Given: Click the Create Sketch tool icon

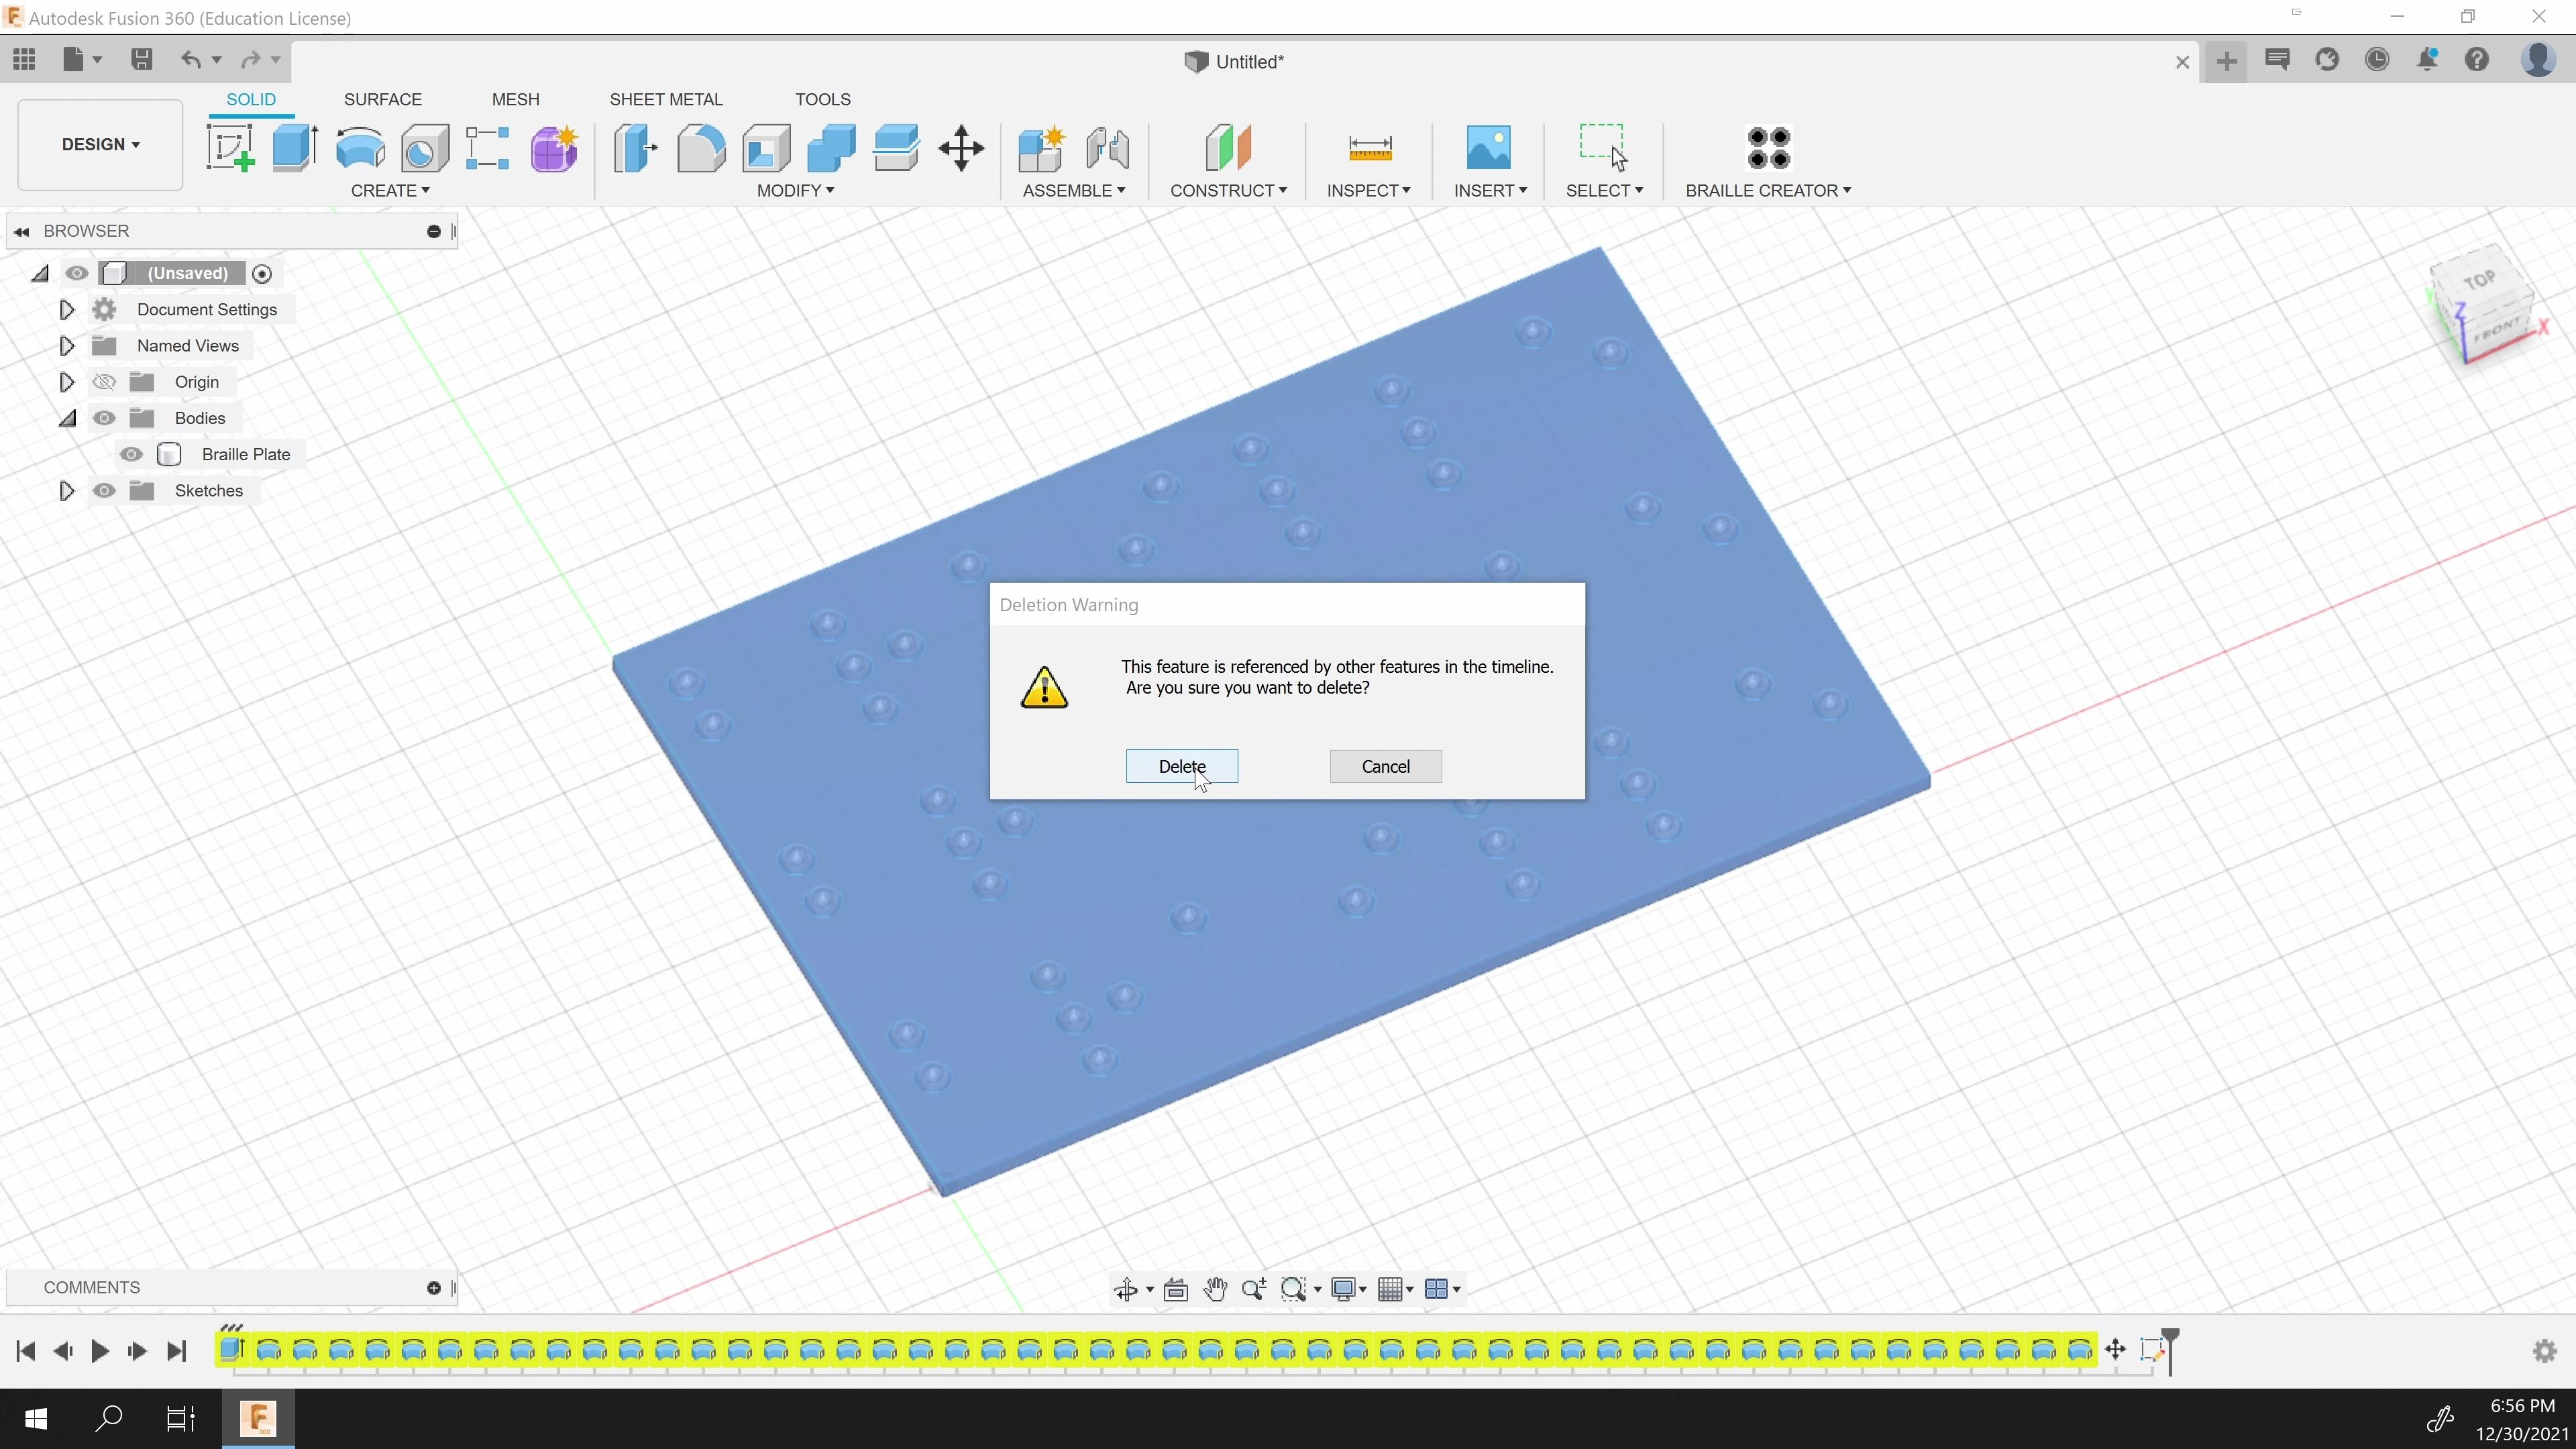Looking at the screenshot, I should [230, 148].
